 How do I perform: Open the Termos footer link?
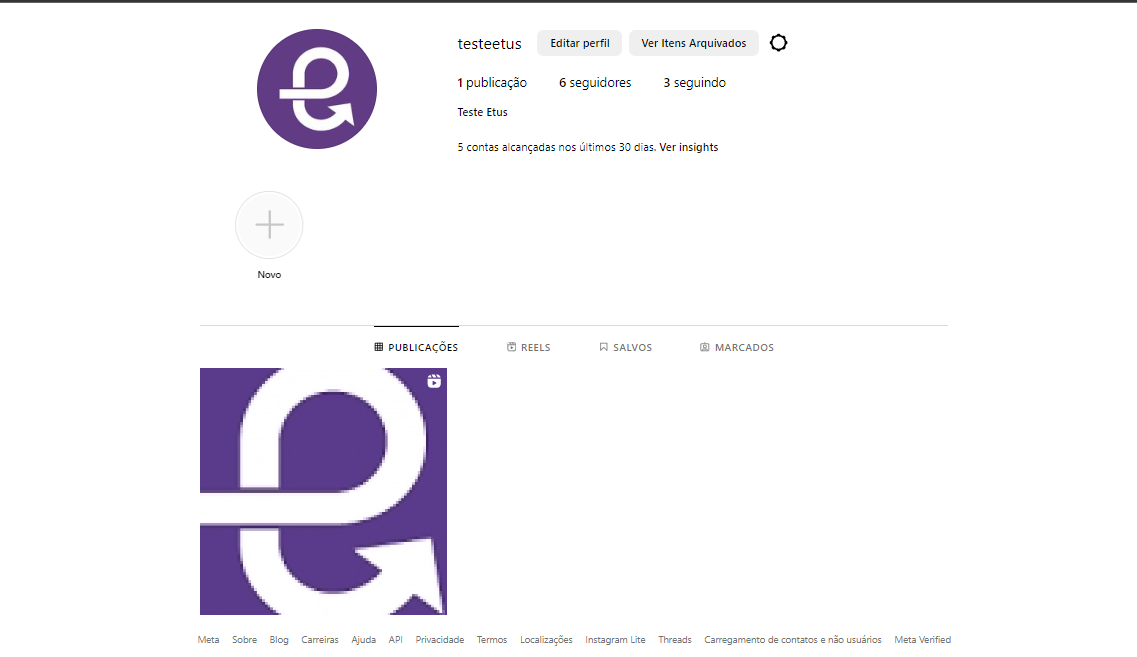pos(492,640)
